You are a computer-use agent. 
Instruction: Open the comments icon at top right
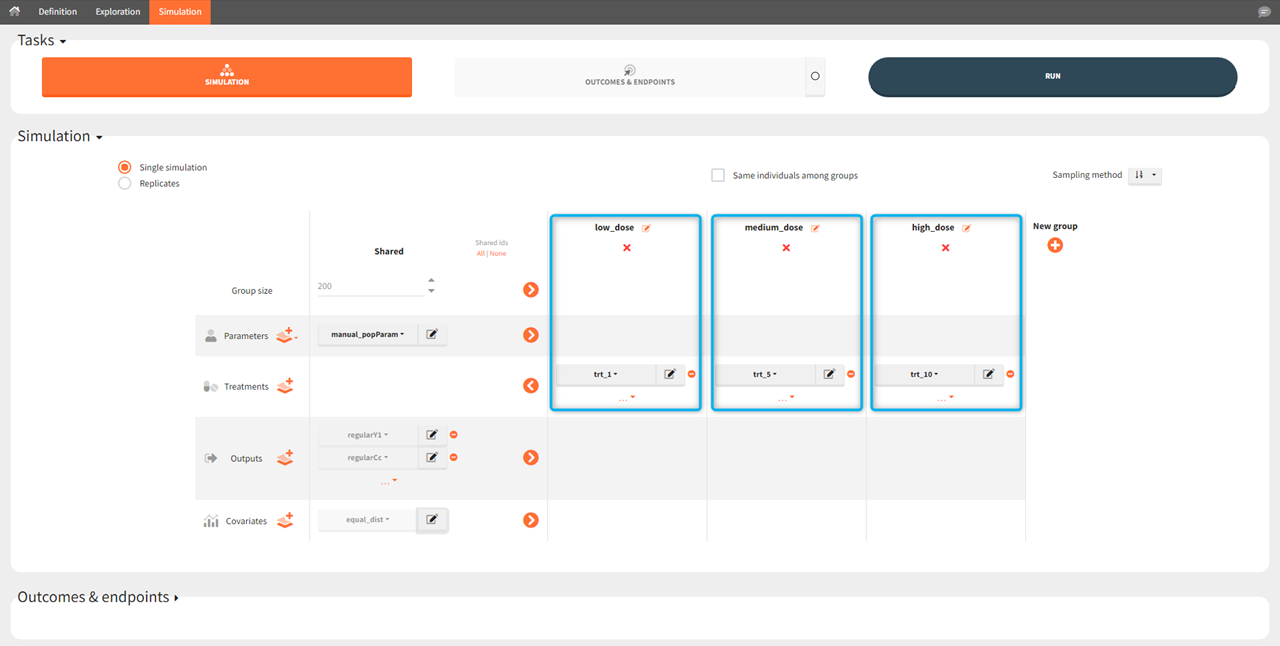(x=1264, y=12)
